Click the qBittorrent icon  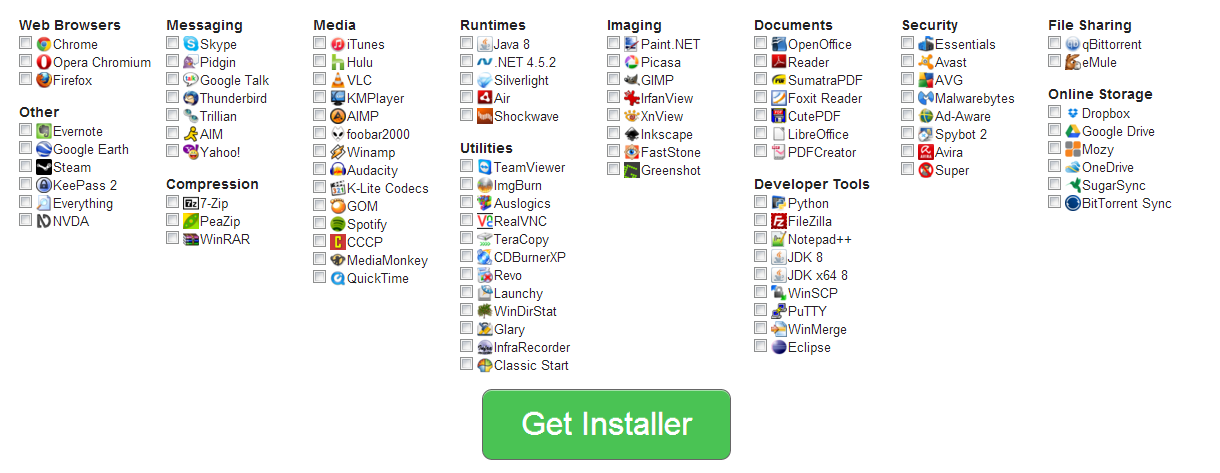pos(1073,44)
